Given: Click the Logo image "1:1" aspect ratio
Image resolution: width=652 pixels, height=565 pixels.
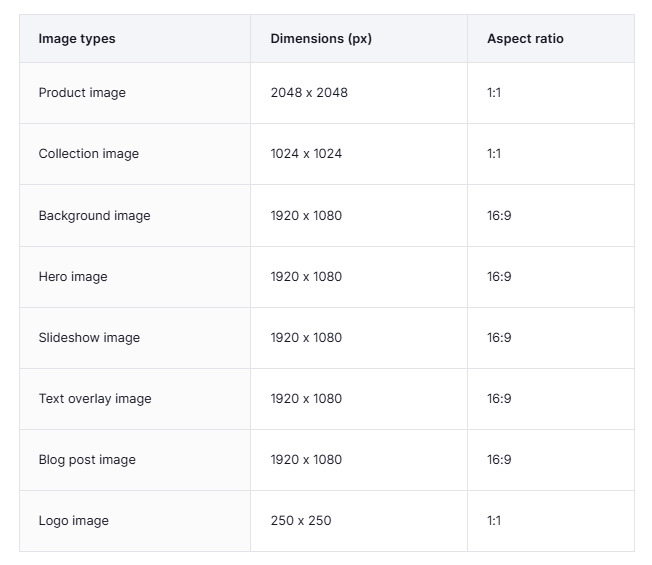Looking at the screenshot, I should coord(494,521).
